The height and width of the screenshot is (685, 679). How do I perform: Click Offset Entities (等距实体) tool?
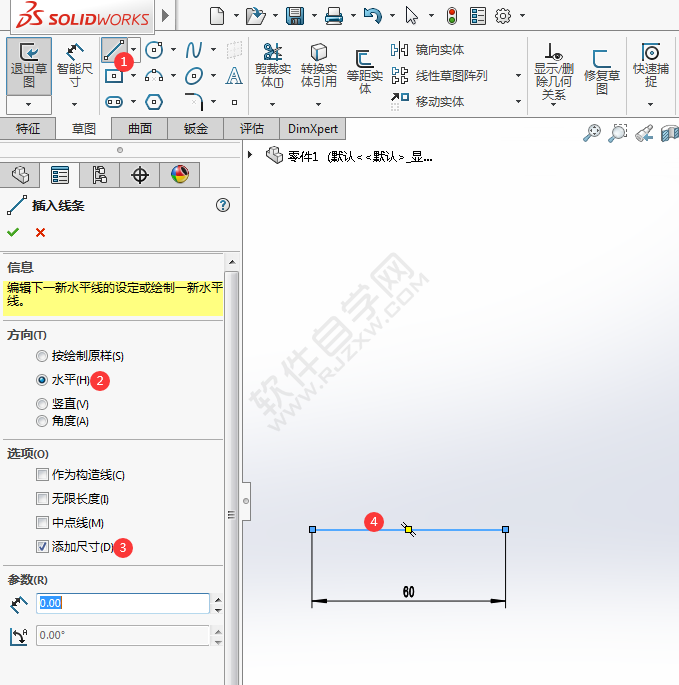coord(364,72)
